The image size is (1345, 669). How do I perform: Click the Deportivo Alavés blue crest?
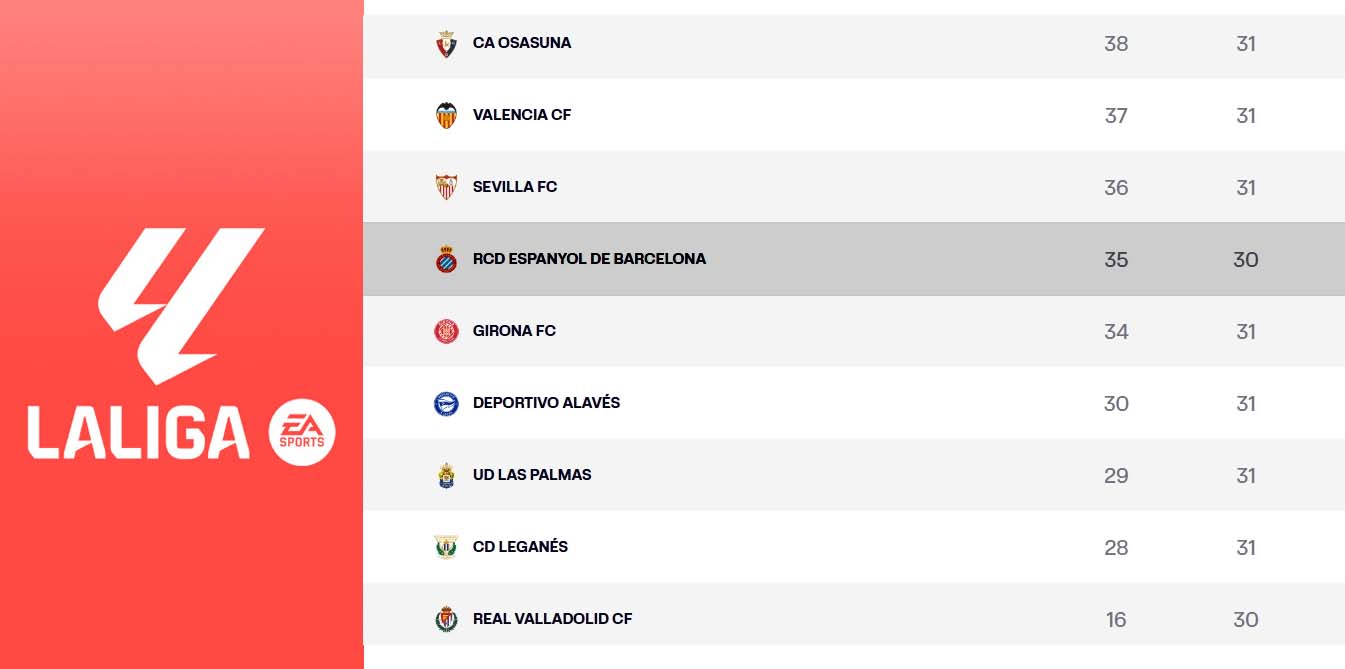(x=446, y=403)
